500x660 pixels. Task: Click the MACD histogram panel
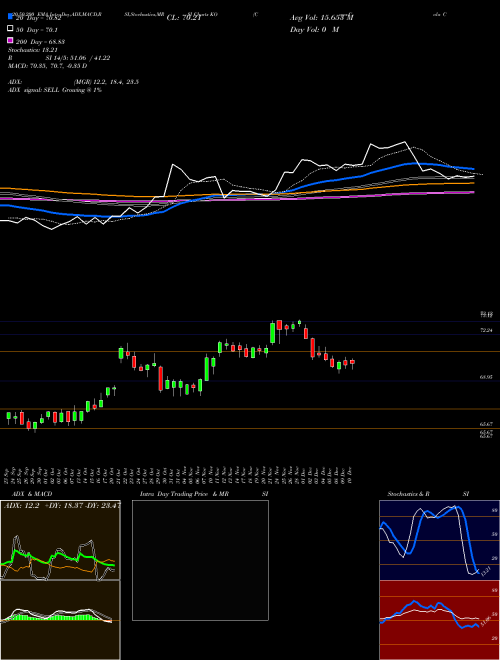pyautogui.click(x=60, y=620)
